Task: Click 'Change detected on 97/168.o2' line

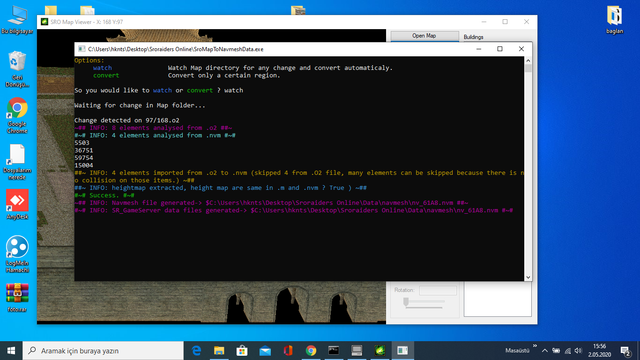Action: pyautogui.click(x=127, y=120)
